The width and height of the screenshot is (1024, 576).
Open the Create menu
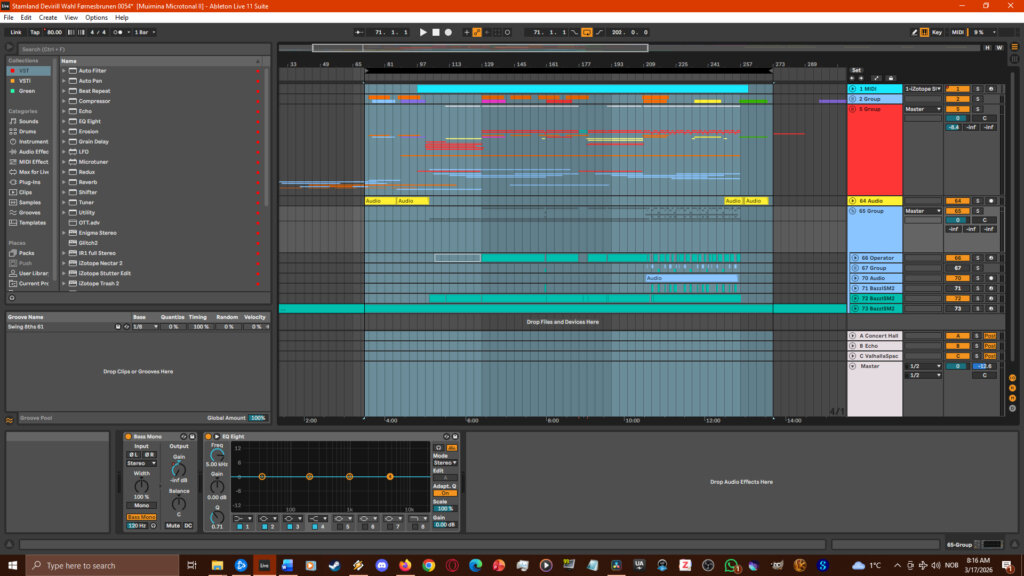(48, 18)
